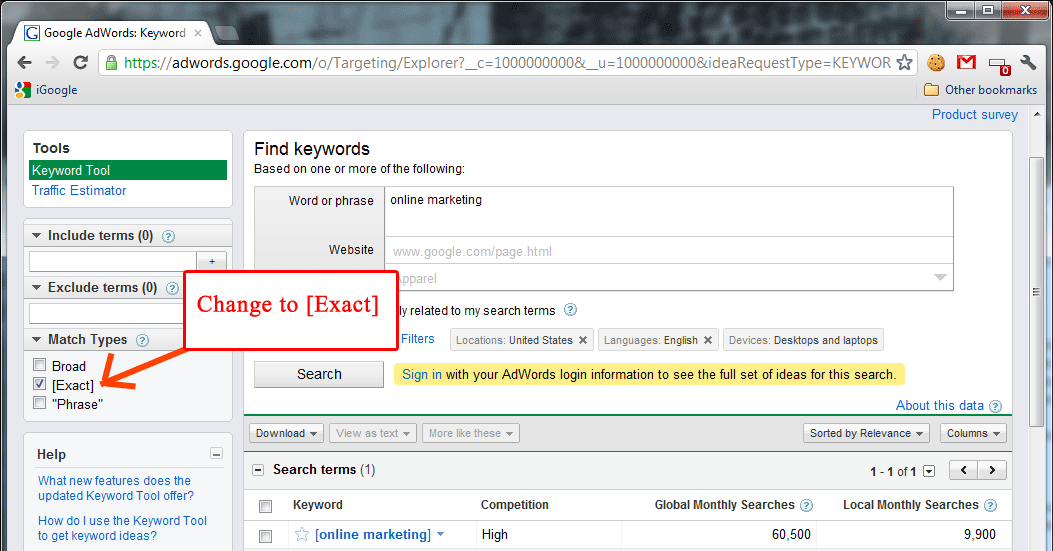
Task: Open the Chrome wrench menu
Action: (x=1028, y=62)
